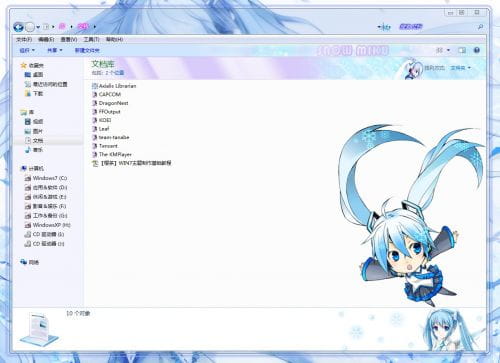
Task: Click the 网络 (Network) icon in sidebar
Action: (24, 262)
